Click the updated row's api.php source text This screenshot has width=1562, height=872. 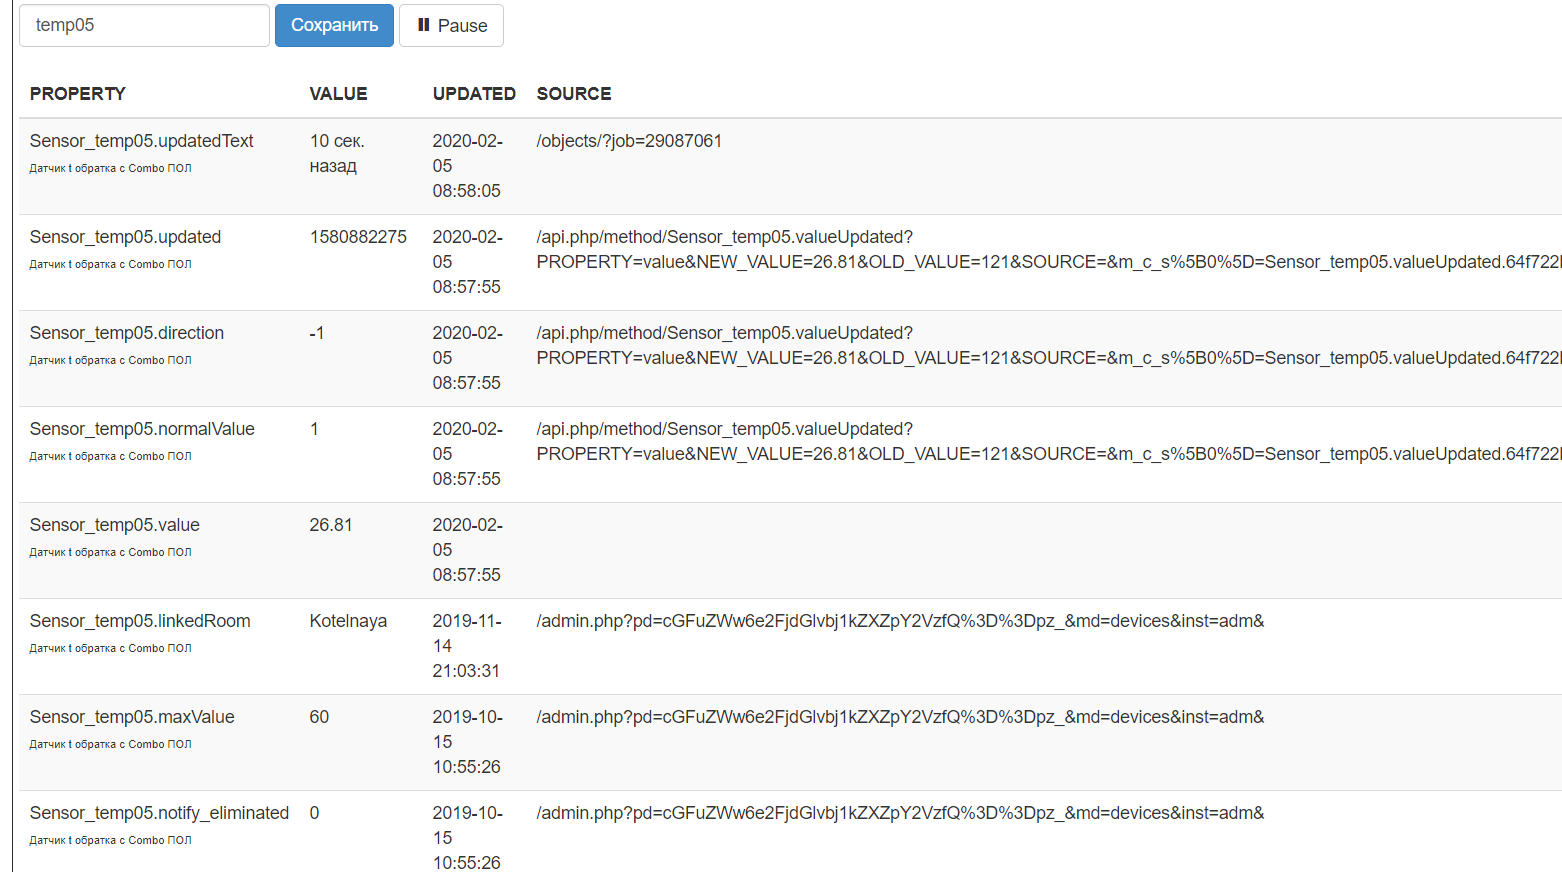1049,249
